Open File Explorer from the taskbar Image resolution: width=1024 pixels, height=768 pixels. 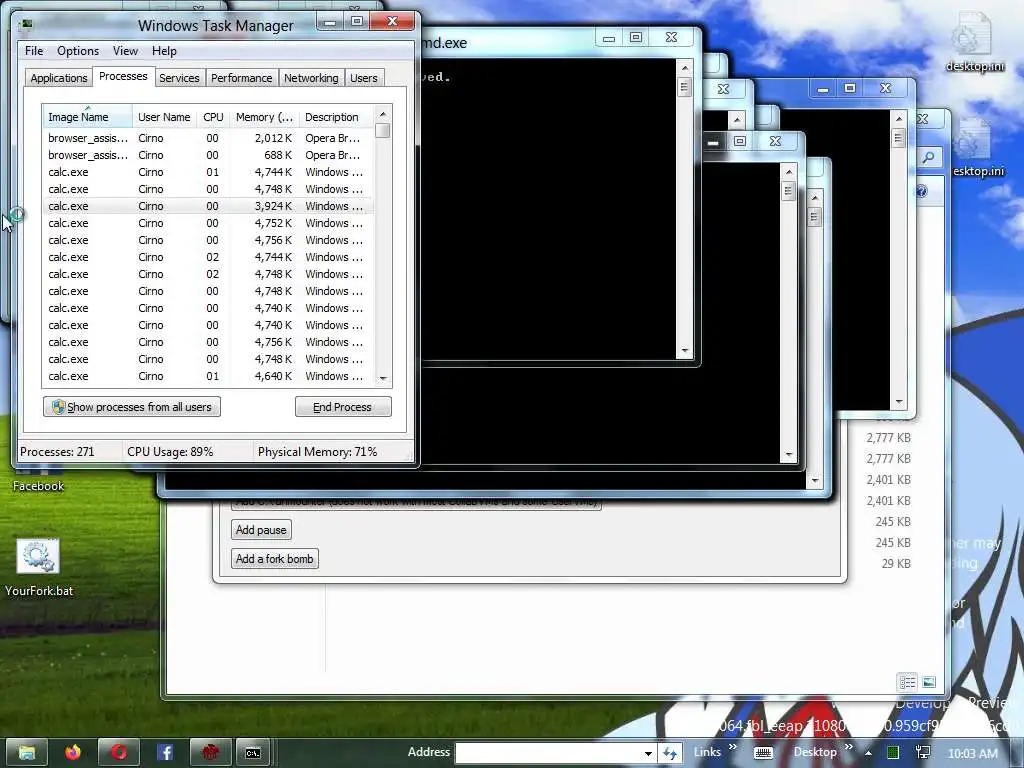(26, 752)
